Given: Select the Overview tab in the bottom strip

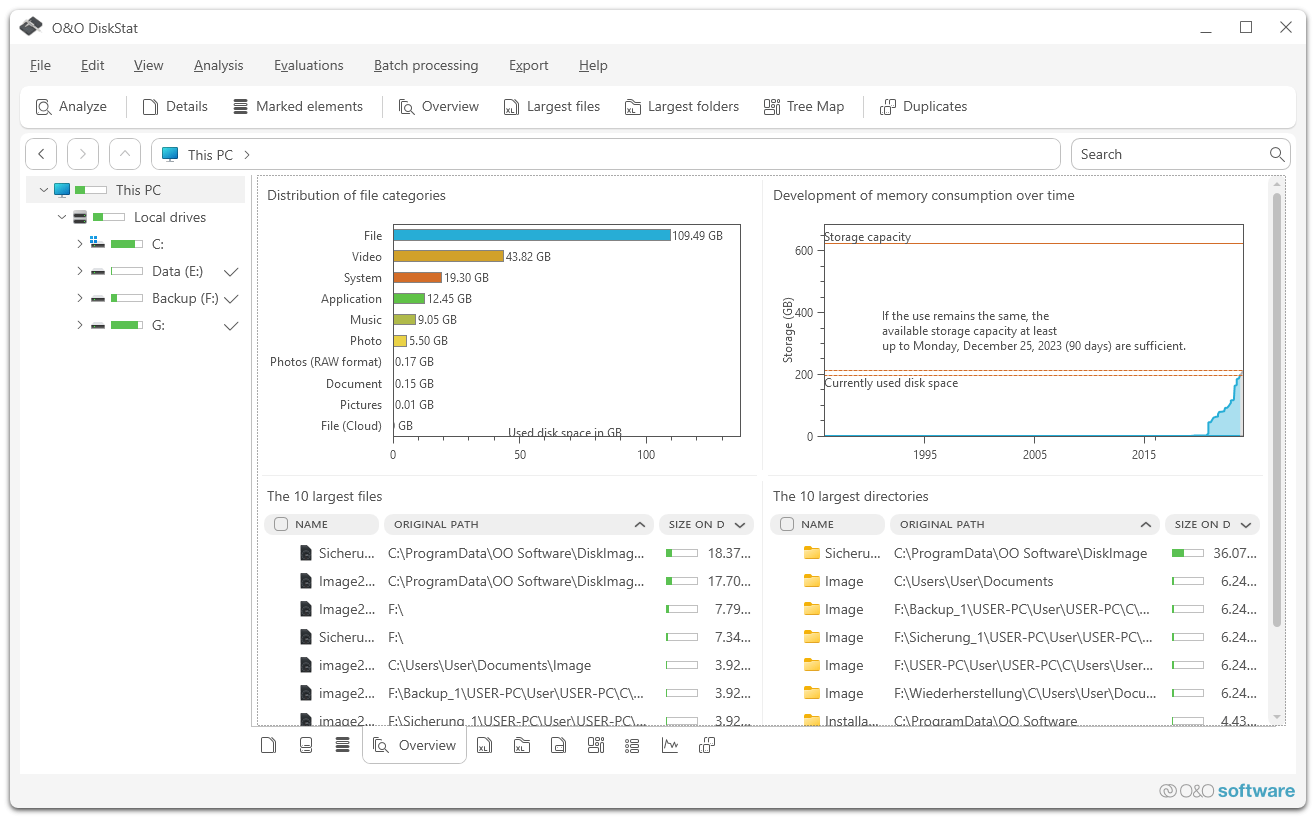Looking at the screenshot, I should (414, 745).
